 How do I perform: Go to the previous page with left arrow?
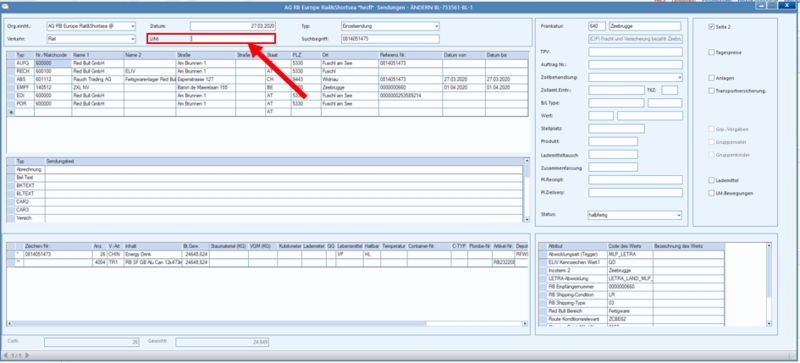5,355
